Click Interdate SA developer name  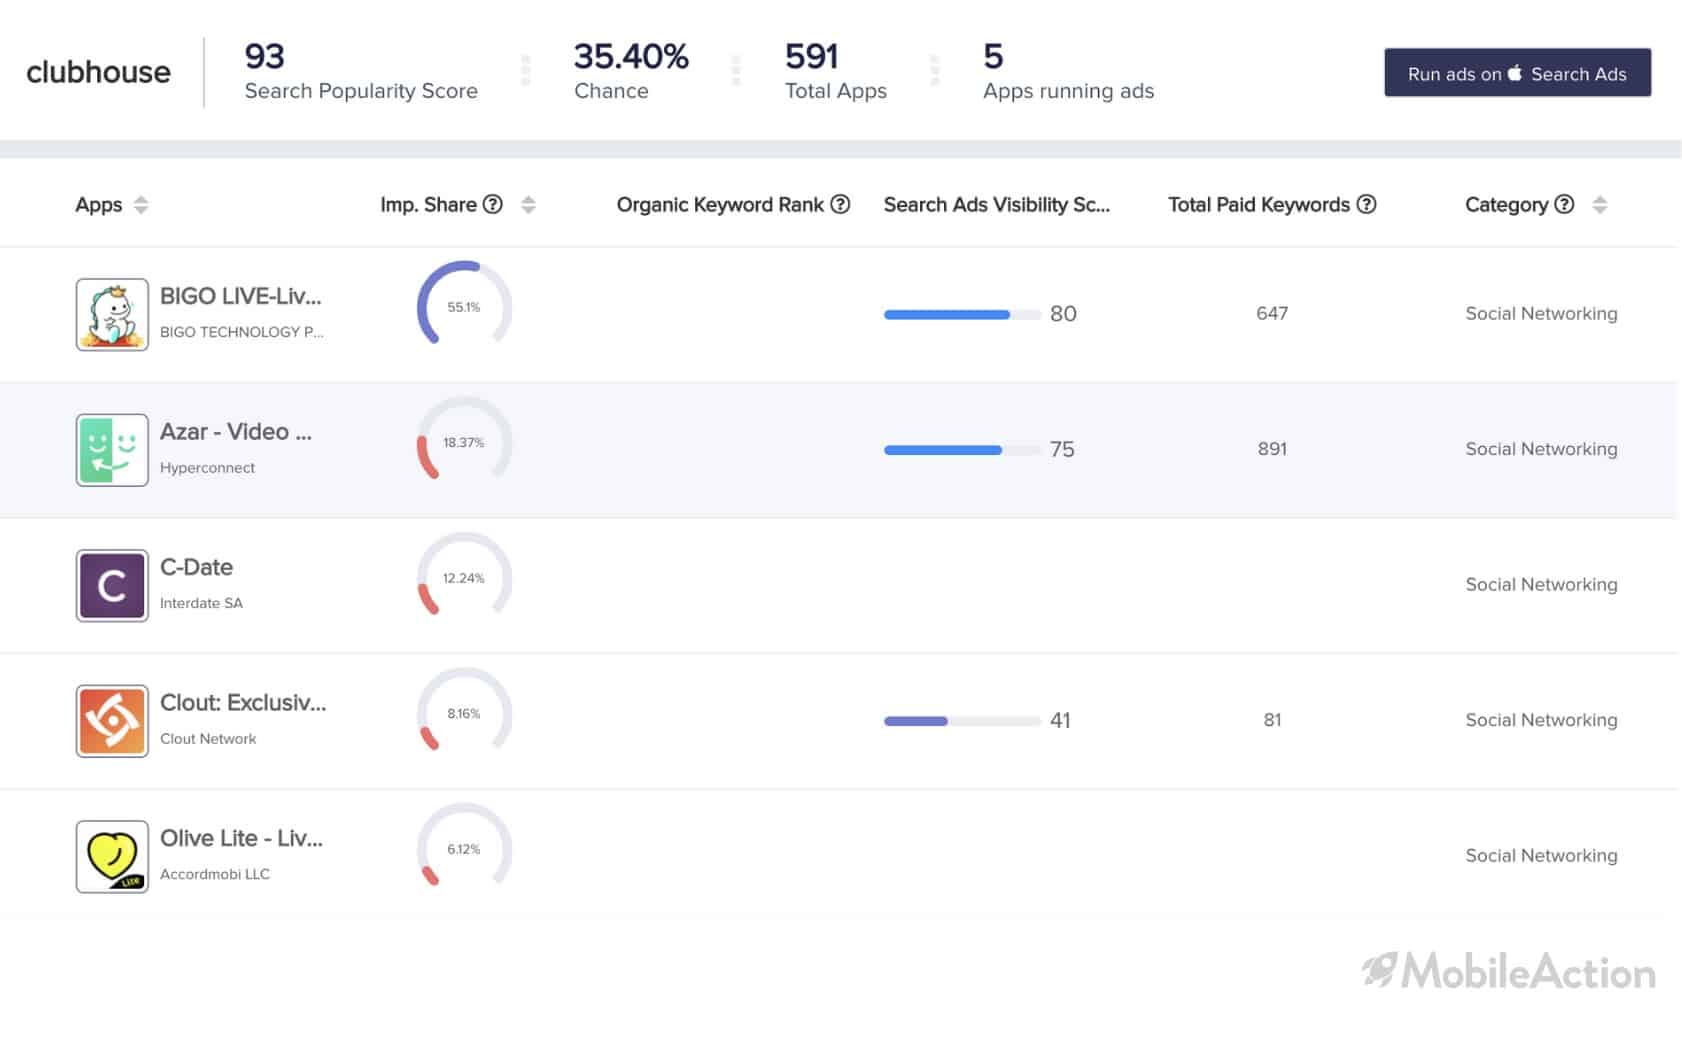pos(201,603)
